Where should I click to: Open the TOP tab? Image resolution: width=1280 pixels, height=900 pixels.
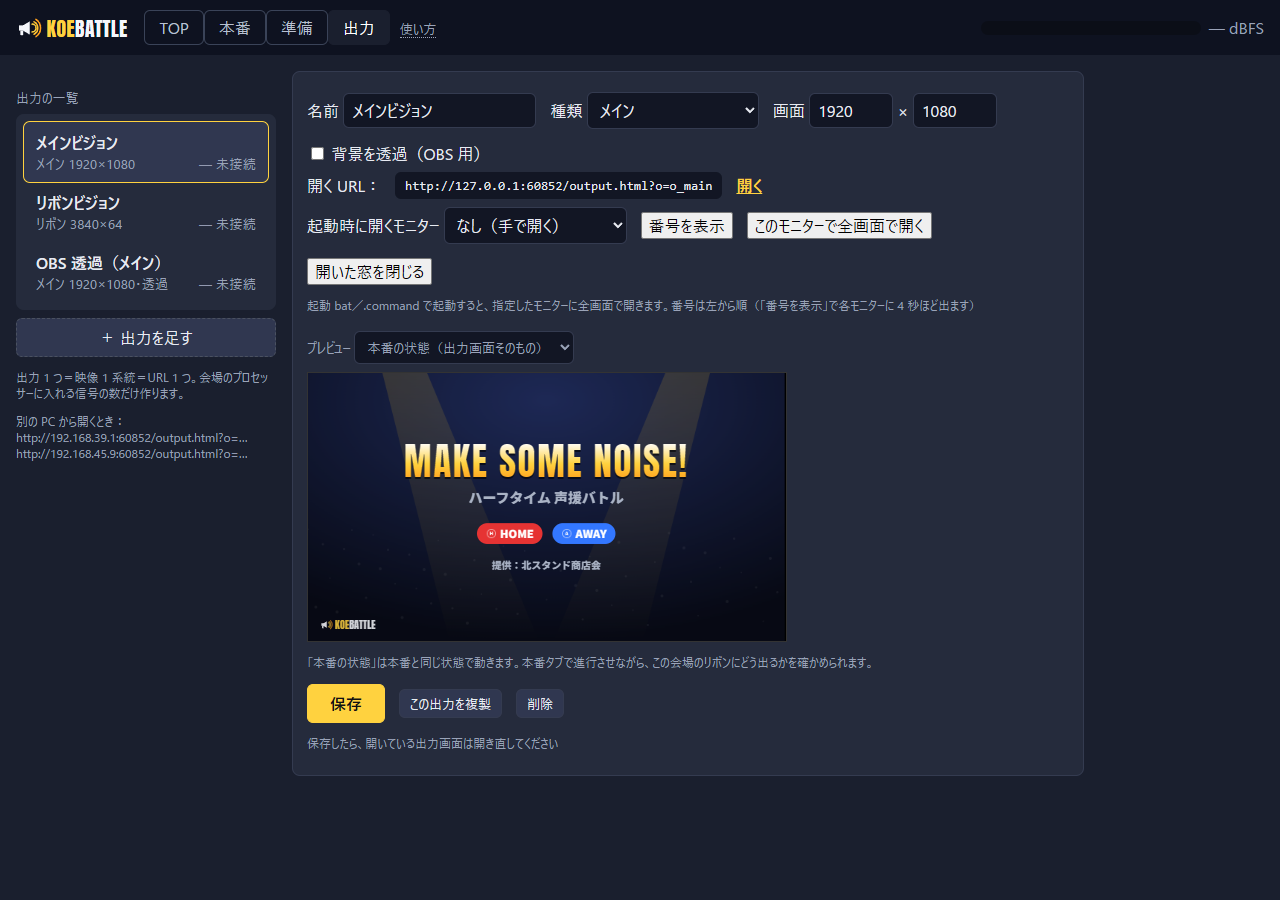pos(174,28)
